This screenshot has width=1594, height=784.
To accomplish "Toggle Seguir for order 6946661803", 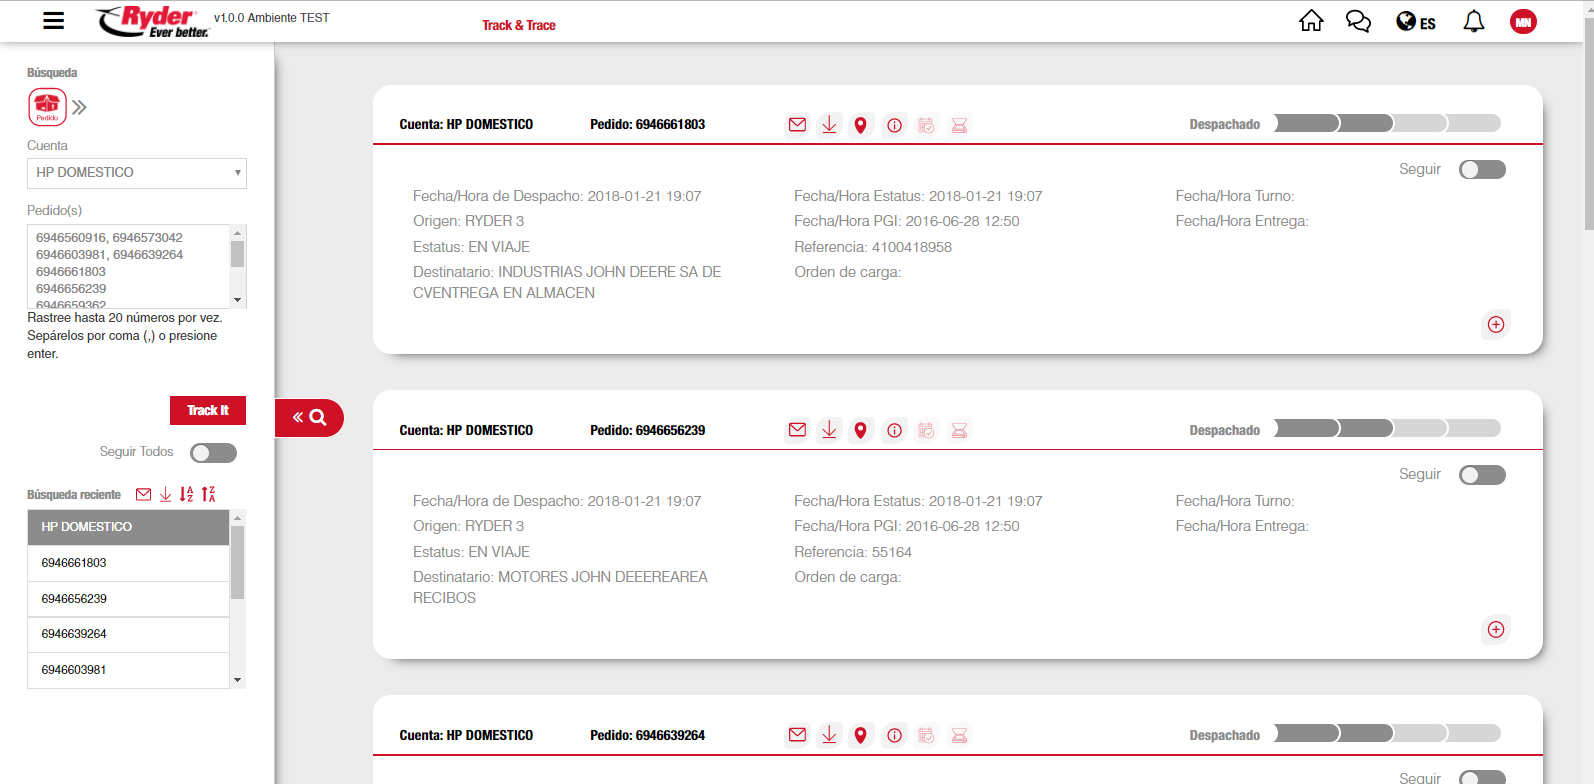I will pyautogui.click(x=1482, y=170).
